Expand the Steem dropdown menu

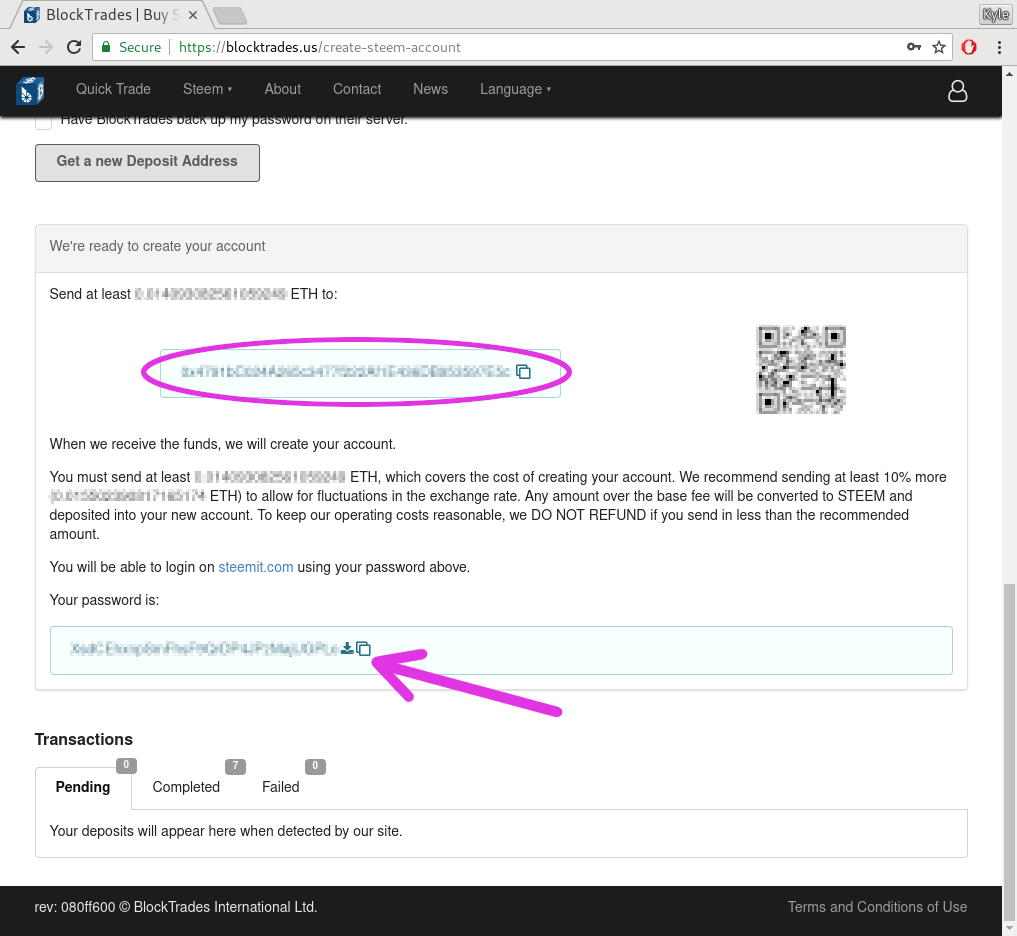click(x=208, y=90)
